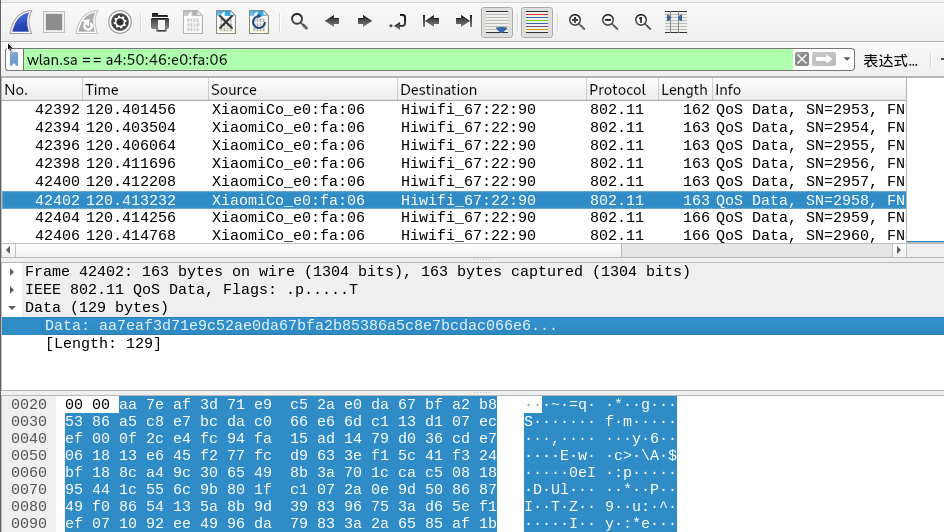The width and height of the screenshot is (944, 532).
Task: Open filter bookmarks icon in filter bar
Action: (x=14, y=59)
